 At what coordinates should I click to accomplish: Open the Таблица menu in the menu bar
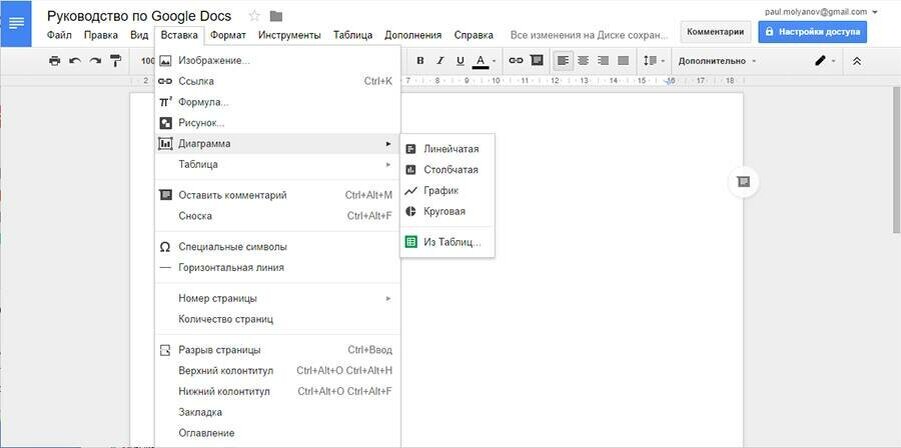[x=353, y=35]
